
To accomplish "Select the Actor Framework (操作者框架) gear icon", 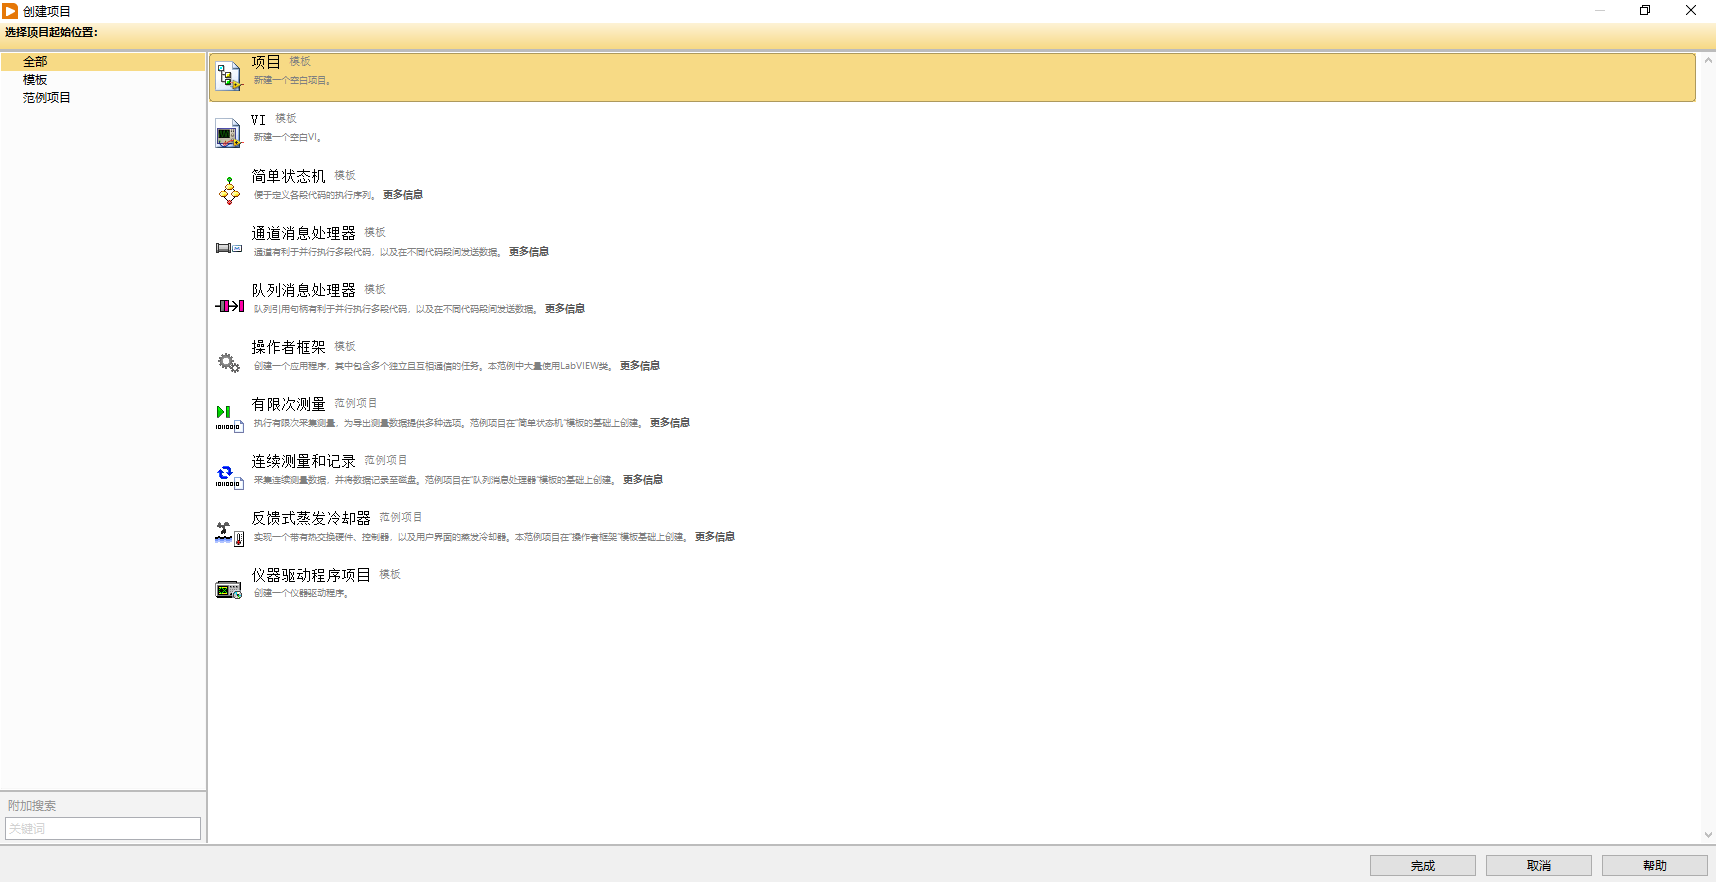I will [229, 362].
